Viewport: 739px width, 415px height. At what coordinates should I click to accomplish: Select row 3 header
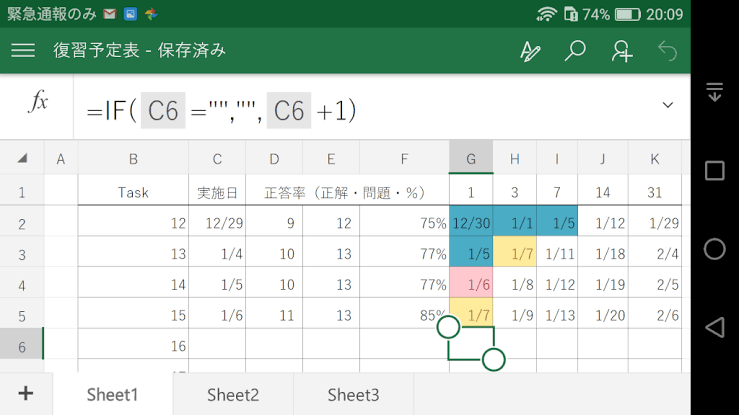click(x=22, y=254)
